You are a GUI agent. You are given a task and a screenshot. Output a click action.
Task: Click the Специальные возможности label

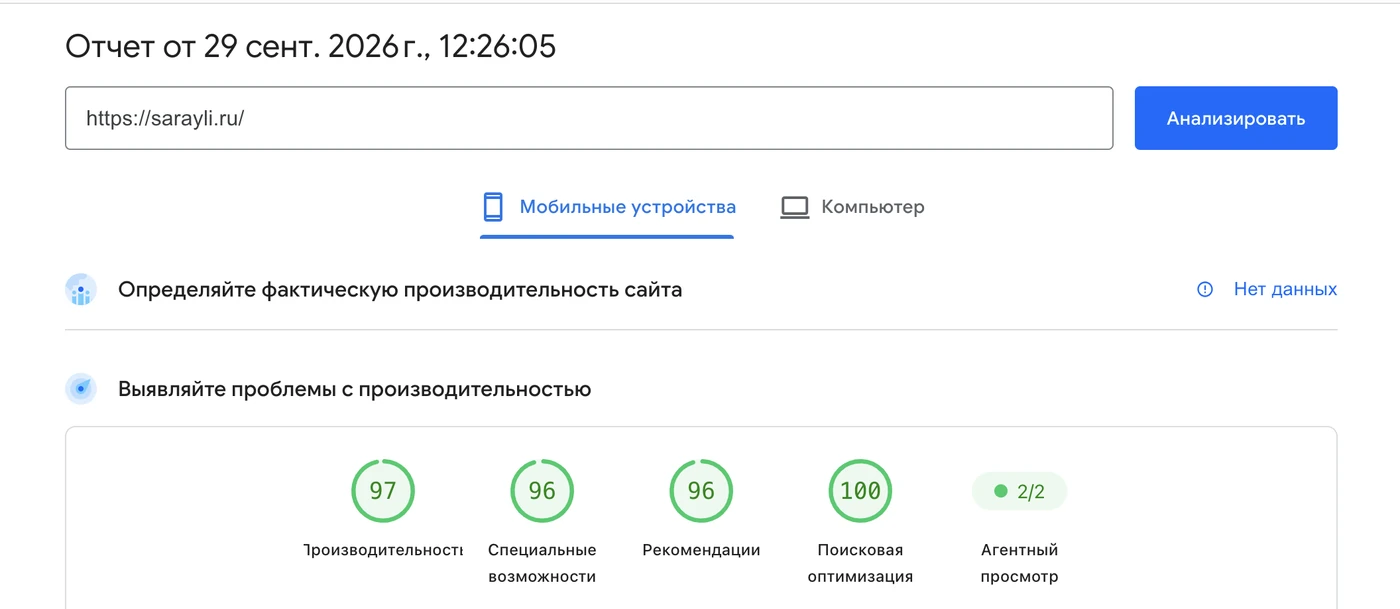click(x=542, y=563)
